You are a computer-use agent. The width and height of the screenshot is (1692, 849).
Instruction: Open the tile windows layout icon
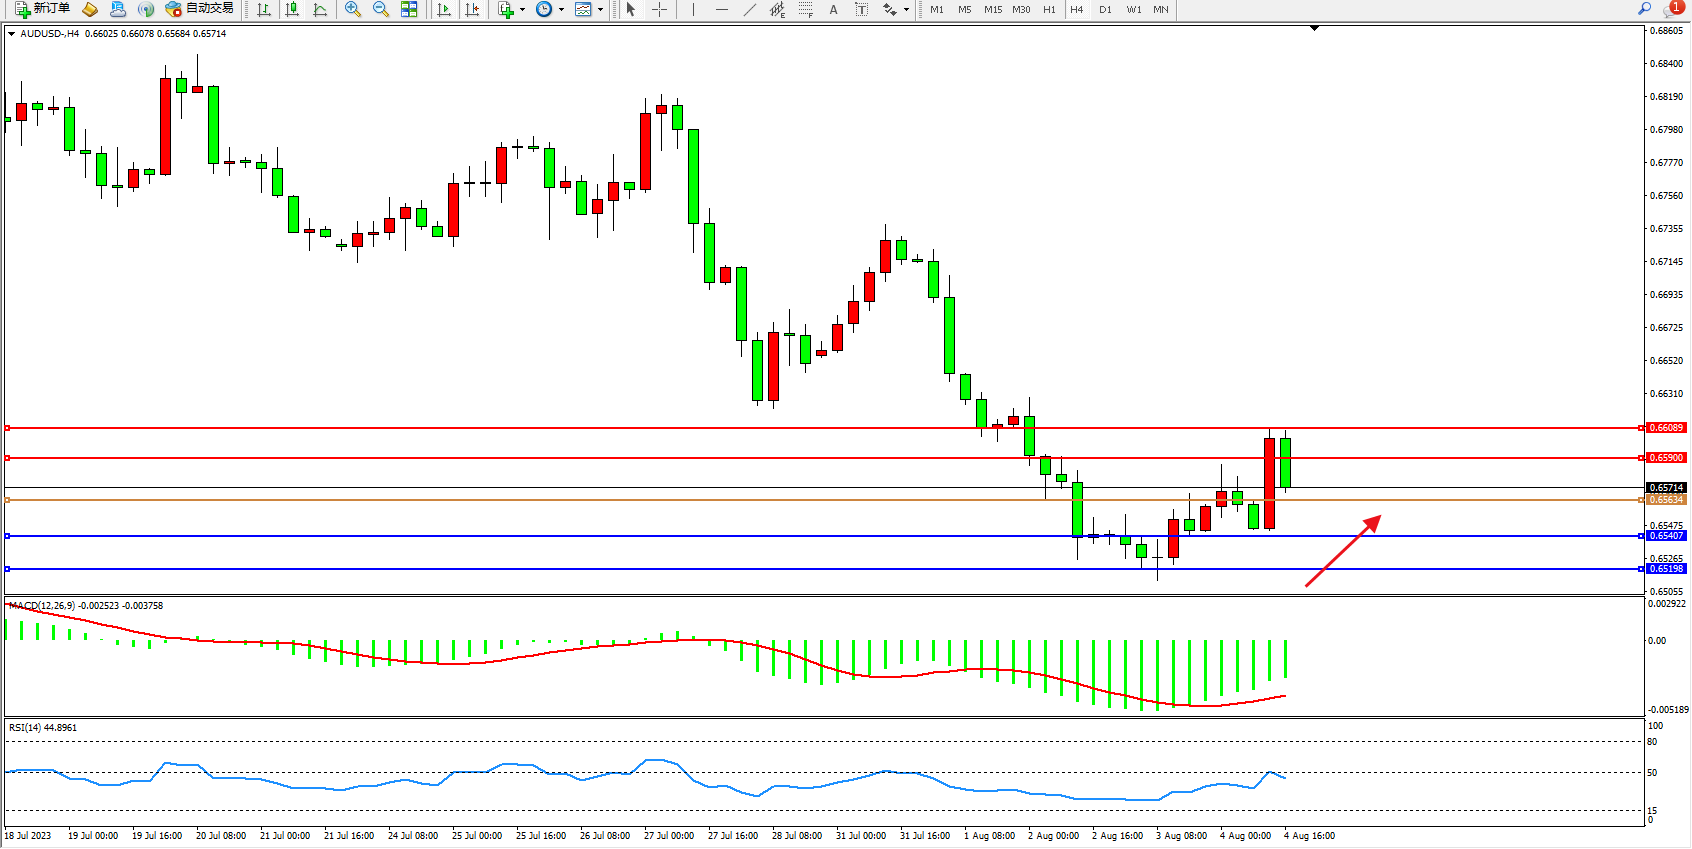coord(409,9)
